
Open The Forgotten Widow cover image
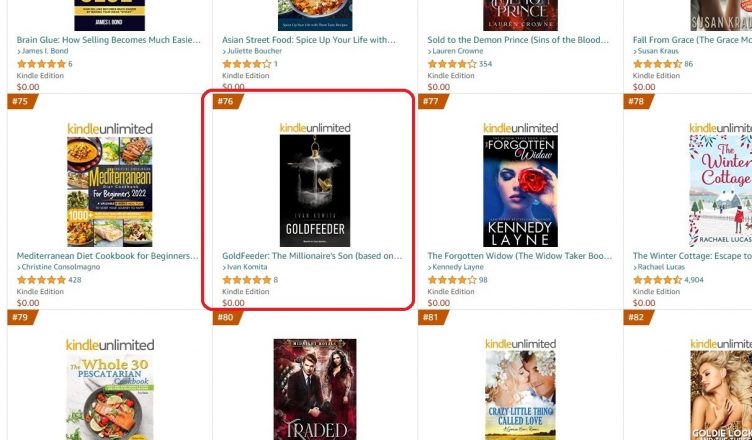[x=520, y=191]
